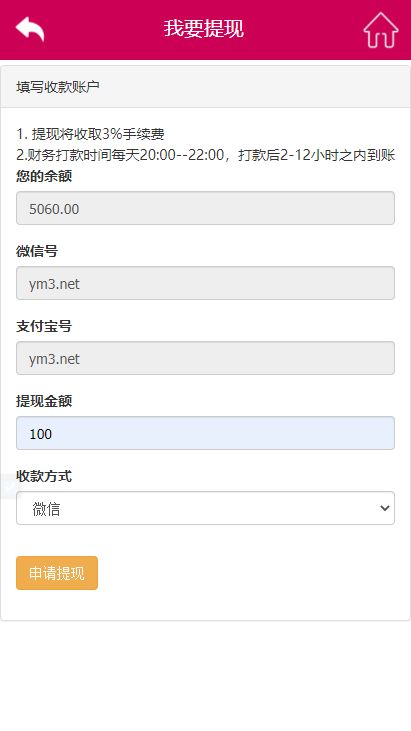Viewport: 411px width, 731px height.
Task: Select the 财务打款时间 notice line
Action: tap(206, 155)
